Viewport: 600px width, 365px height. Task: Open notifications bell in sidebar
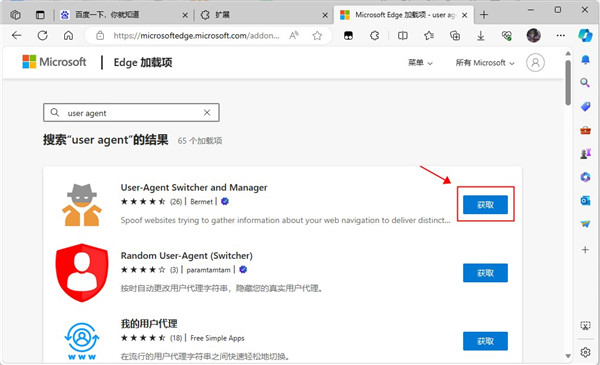click(x=585, y=60)
